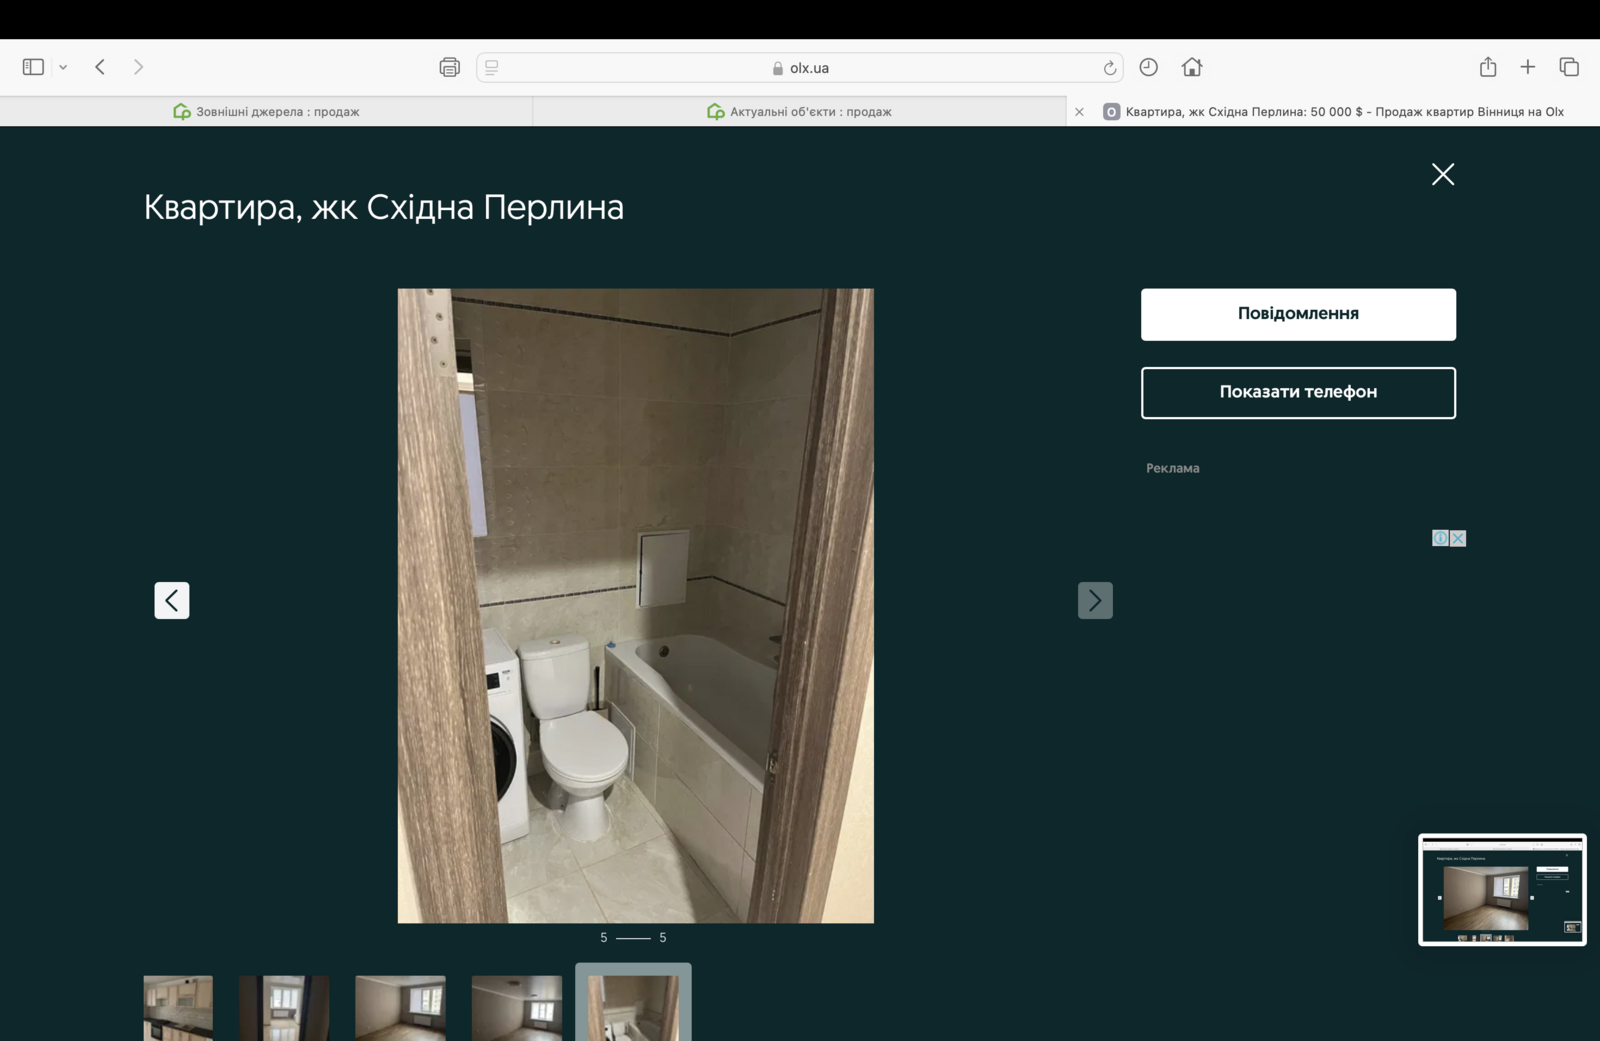The height and width of the screenshot is (1041, 1600).
Task: Go back to the previous page
Action: pos(100,67)
